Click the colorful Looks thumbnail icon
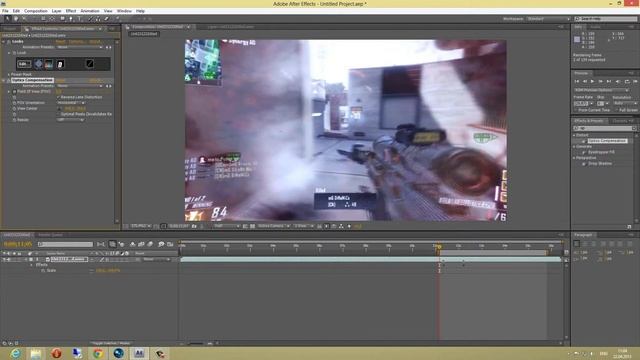 [49, 64]
